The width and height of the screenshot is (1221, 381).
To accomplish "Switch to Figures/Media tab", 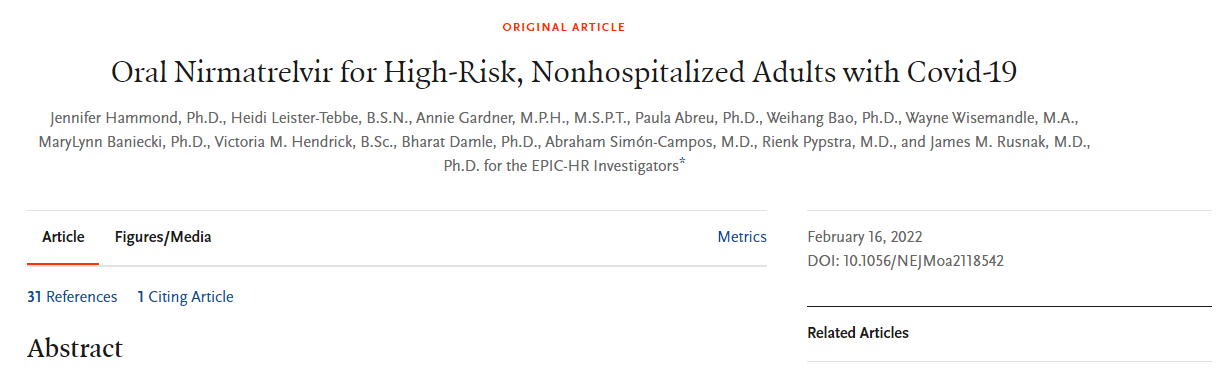I will (163, 237).
